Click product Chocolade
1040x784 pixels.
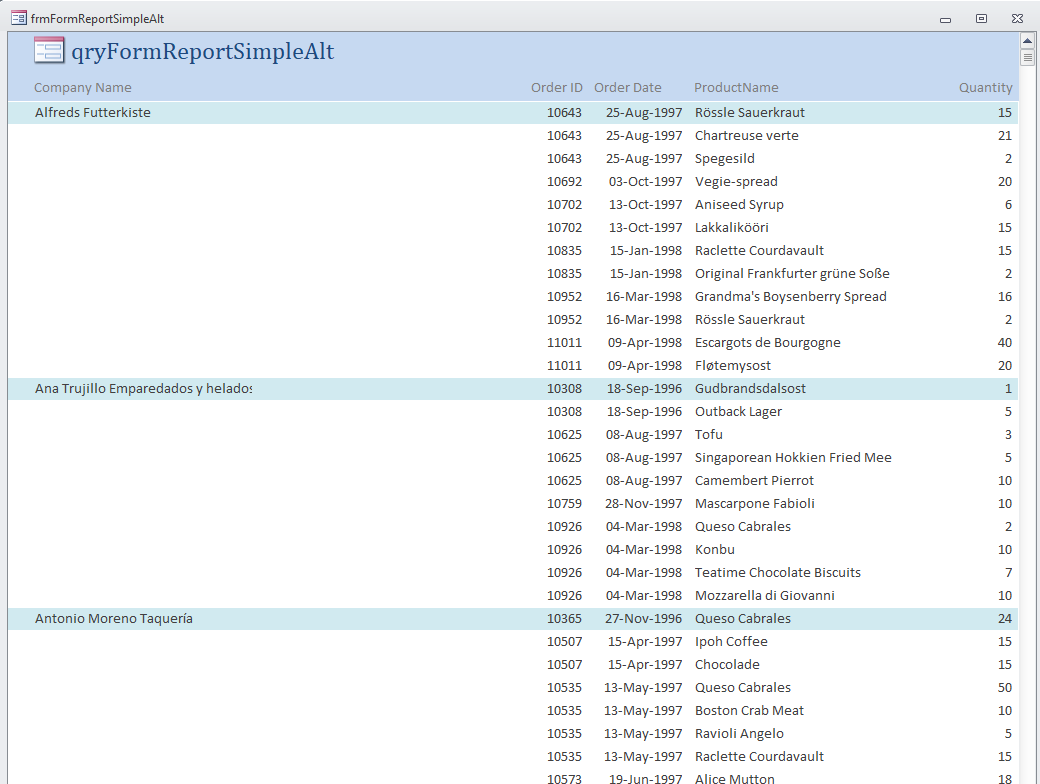(727, 665)
